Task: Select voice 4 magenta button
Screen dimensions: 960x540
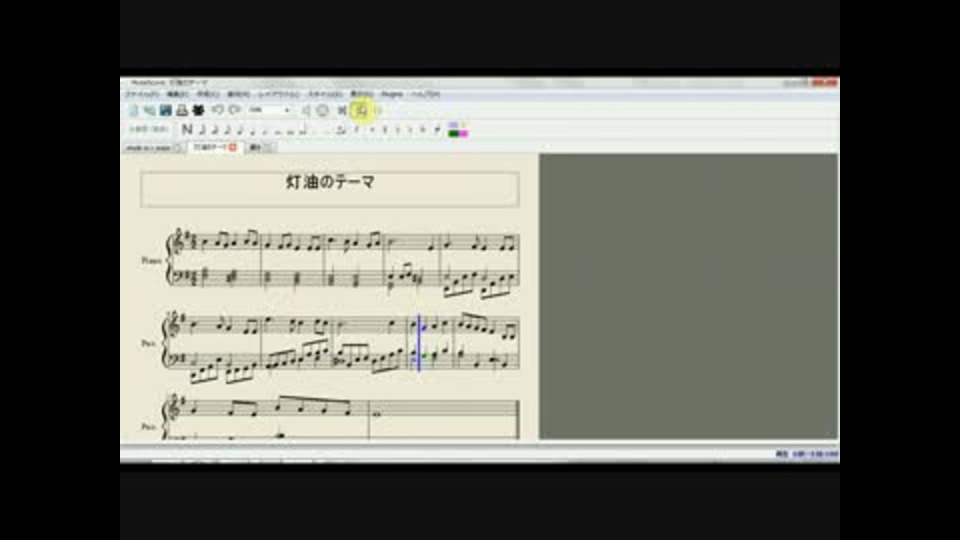Action: [x=464, y=133]
